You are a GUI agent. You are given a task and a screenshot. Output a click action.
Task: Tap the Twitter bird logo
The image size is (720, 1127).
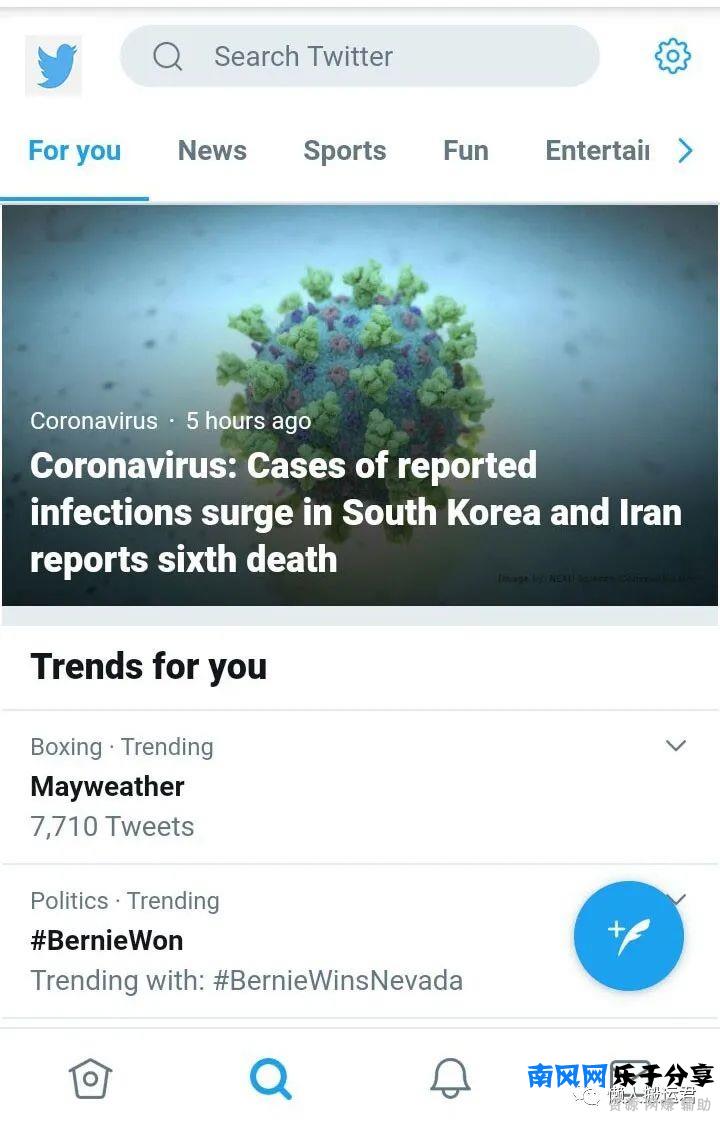(54, 66)
